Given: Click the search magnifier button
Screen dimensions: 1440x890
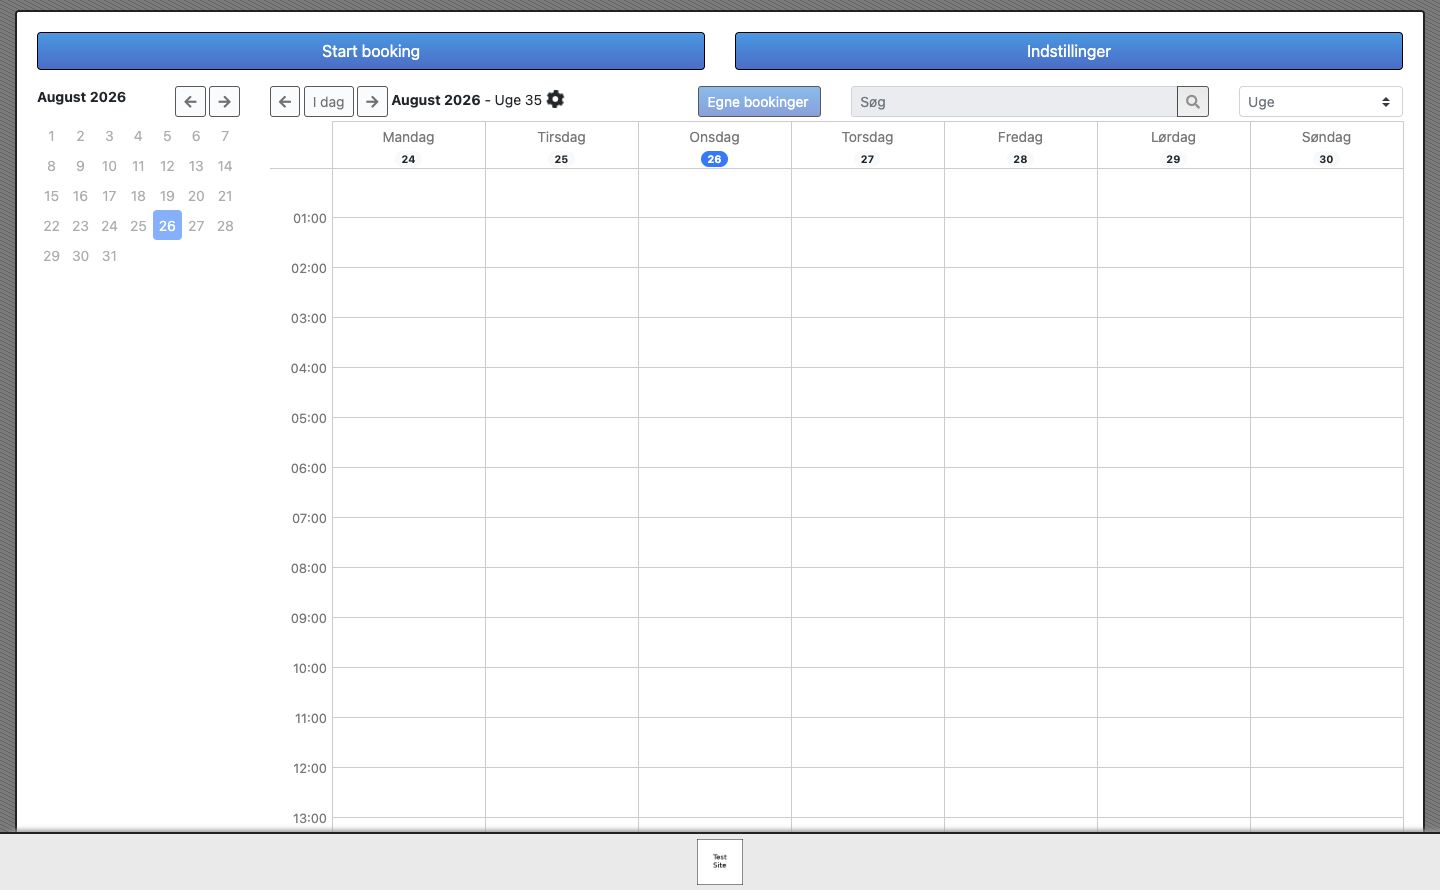Looking at the screenshot, I should (1193, 101).
